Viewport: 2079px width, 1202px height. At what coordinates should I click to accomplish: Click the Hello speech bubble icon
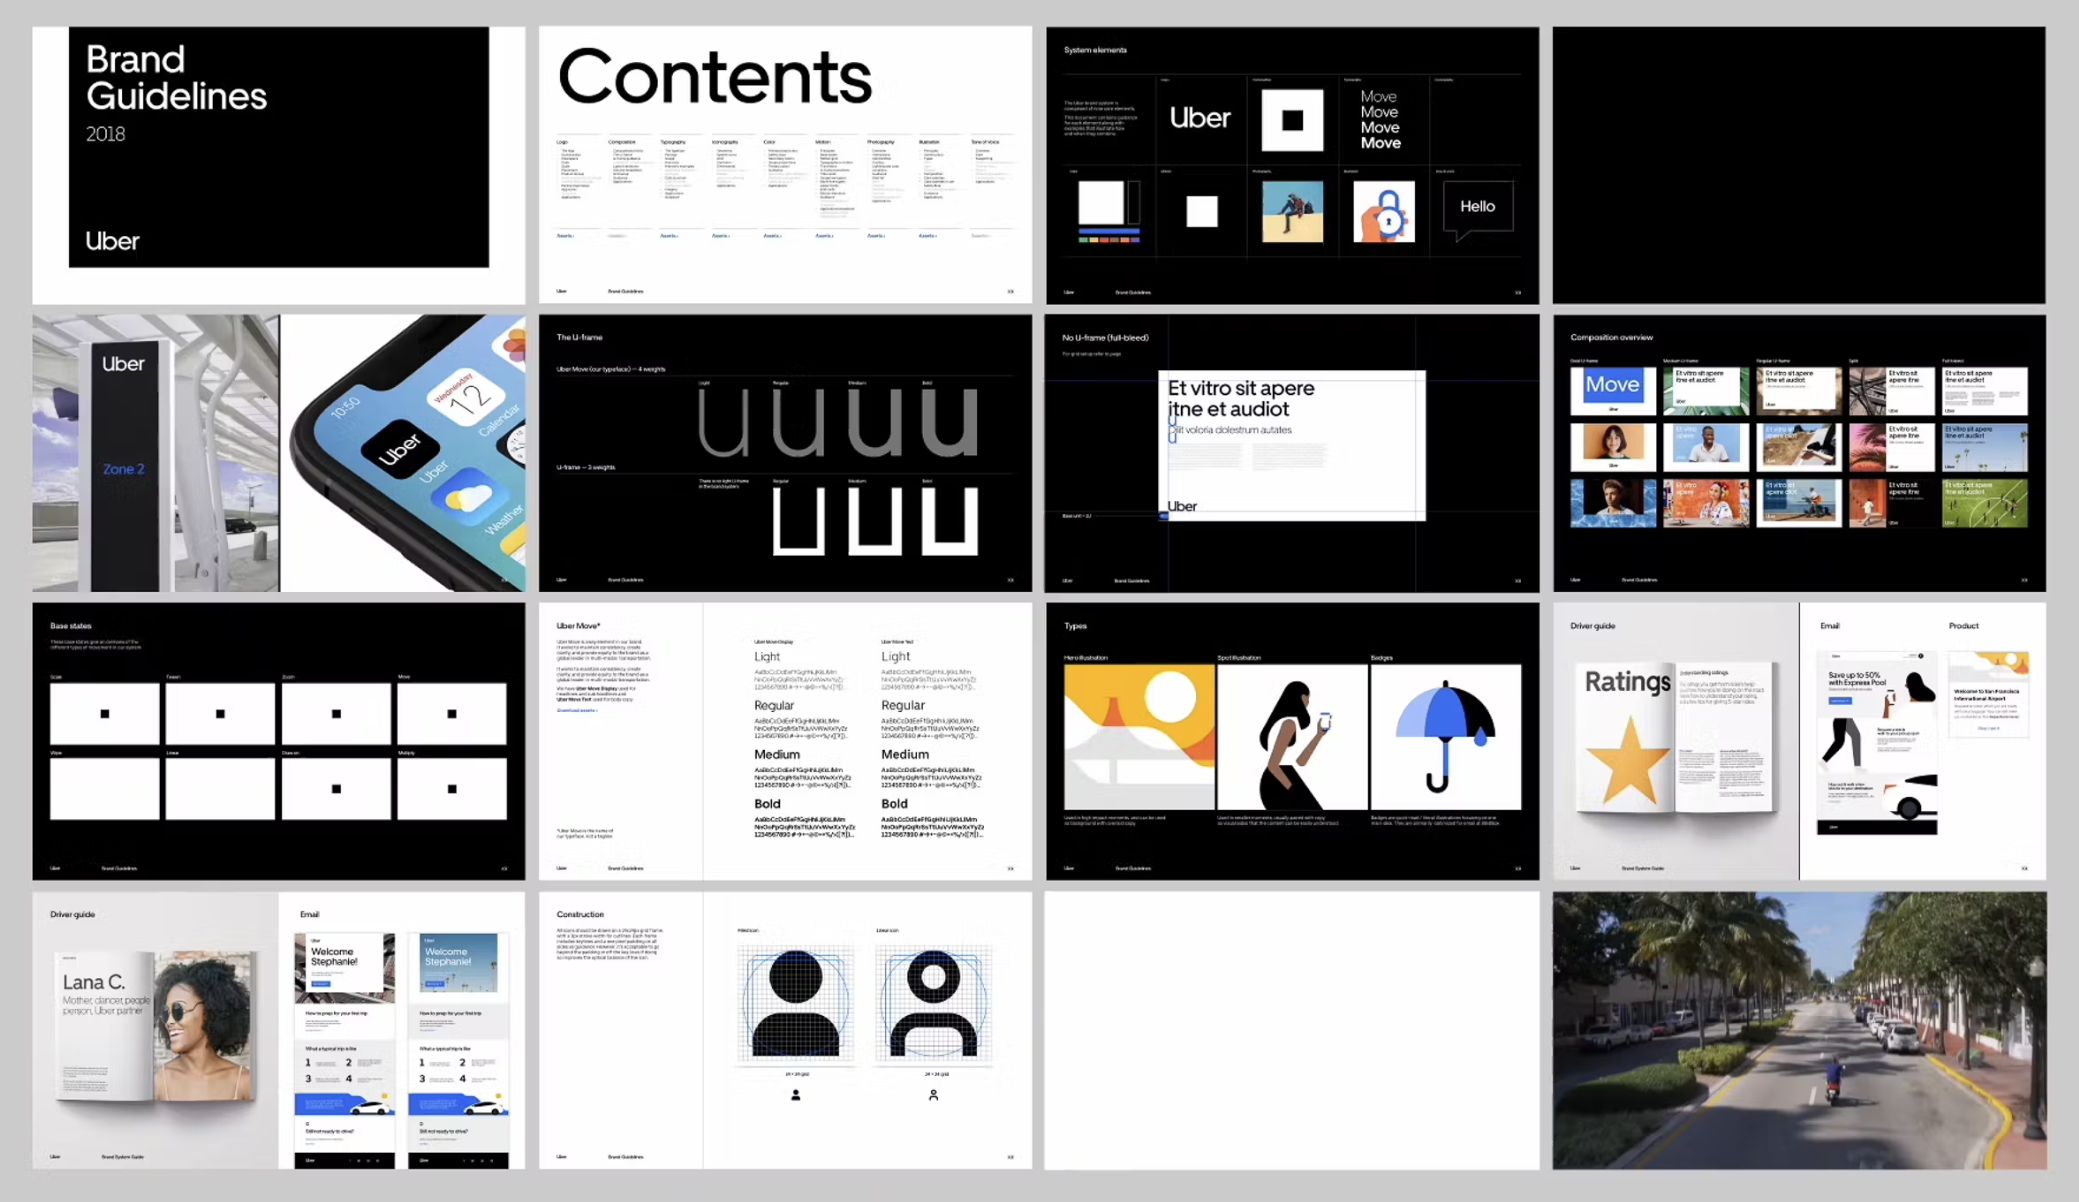tap(1477, 207)
